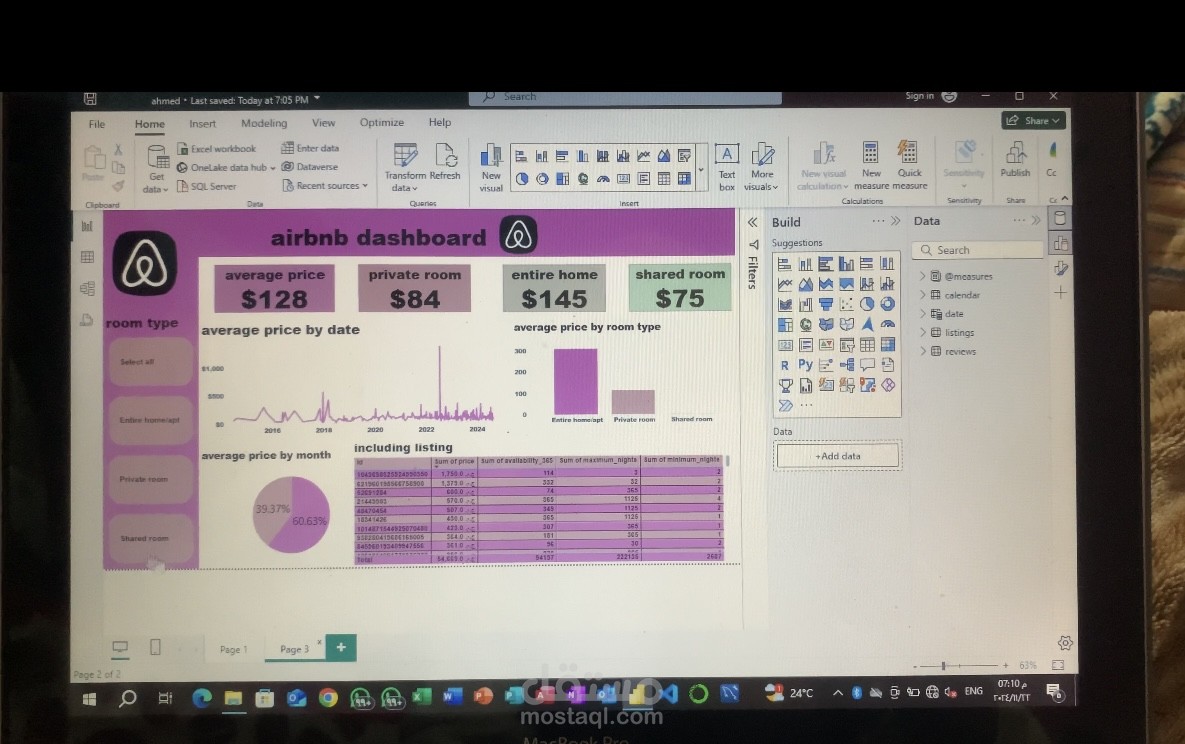Expand the ribbon visuals gallery arrow
The image size is (1185, 744).
[x=701, y=169]
